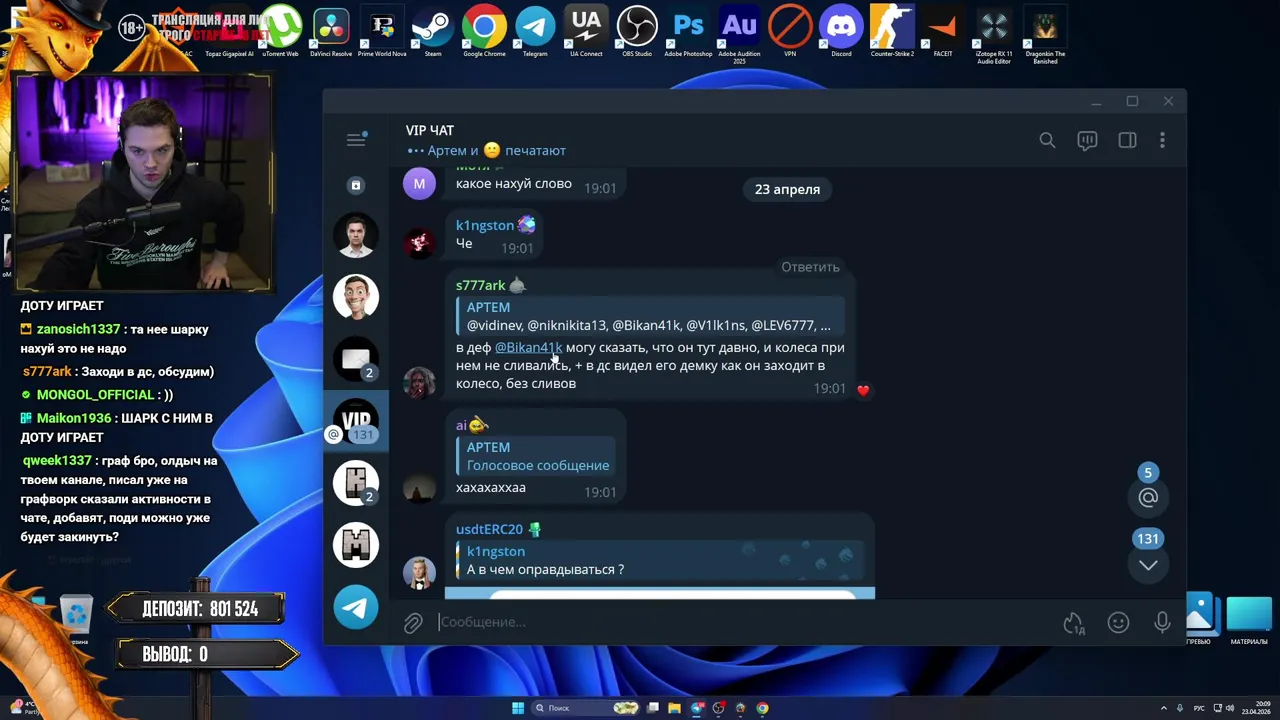Open Adobe Audition 2025 shortcut
The width and height of the screenshot is (1280, 720).
pos(739,33)
